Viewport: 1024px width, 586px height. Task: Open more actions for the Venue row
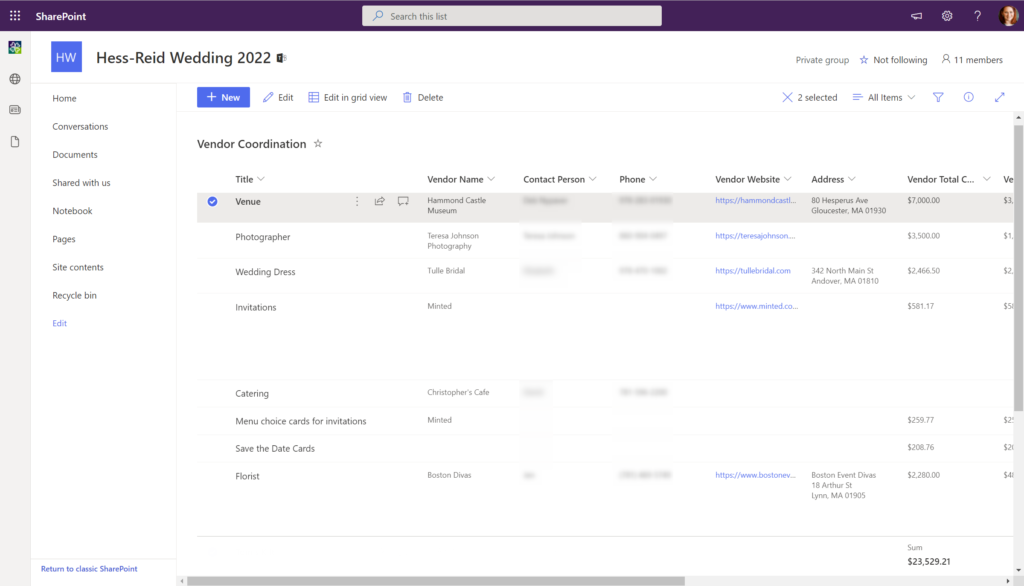(357, 201)
